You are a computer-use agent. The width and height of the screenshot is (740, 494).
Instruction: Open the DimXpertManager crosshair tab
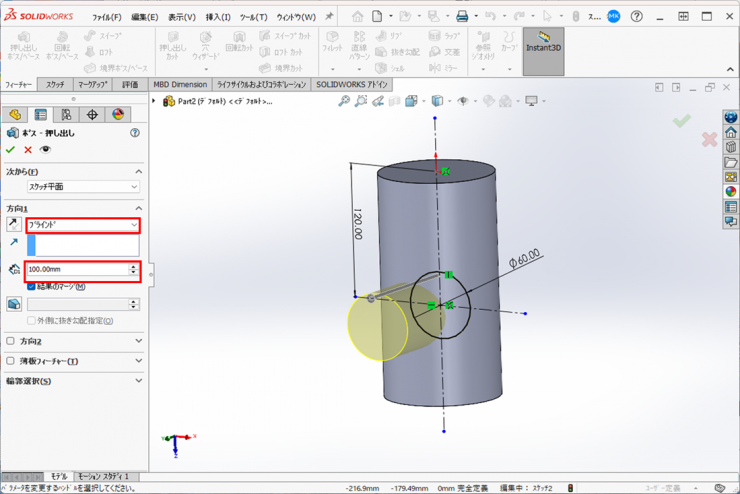[92, 115]
